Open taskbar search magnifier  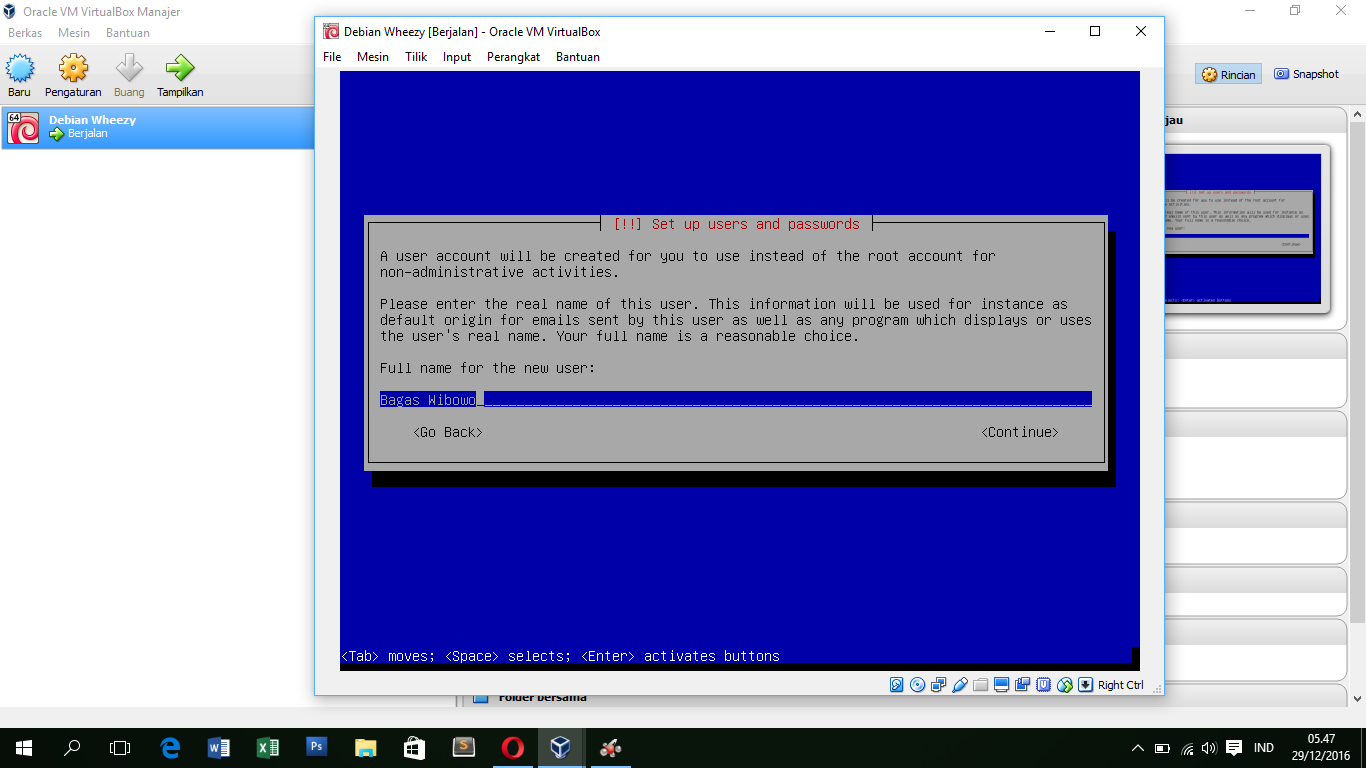72,747
